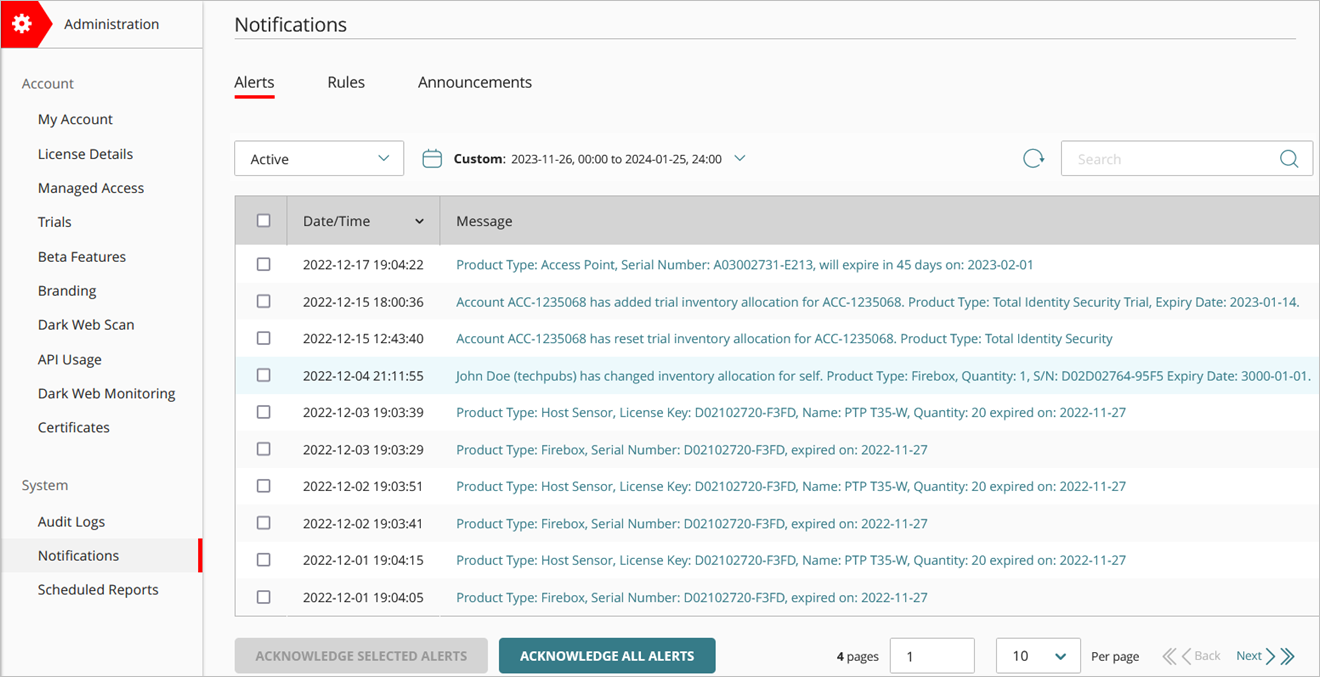Toggle Date/Time column sort order

[x=419, y=220]
